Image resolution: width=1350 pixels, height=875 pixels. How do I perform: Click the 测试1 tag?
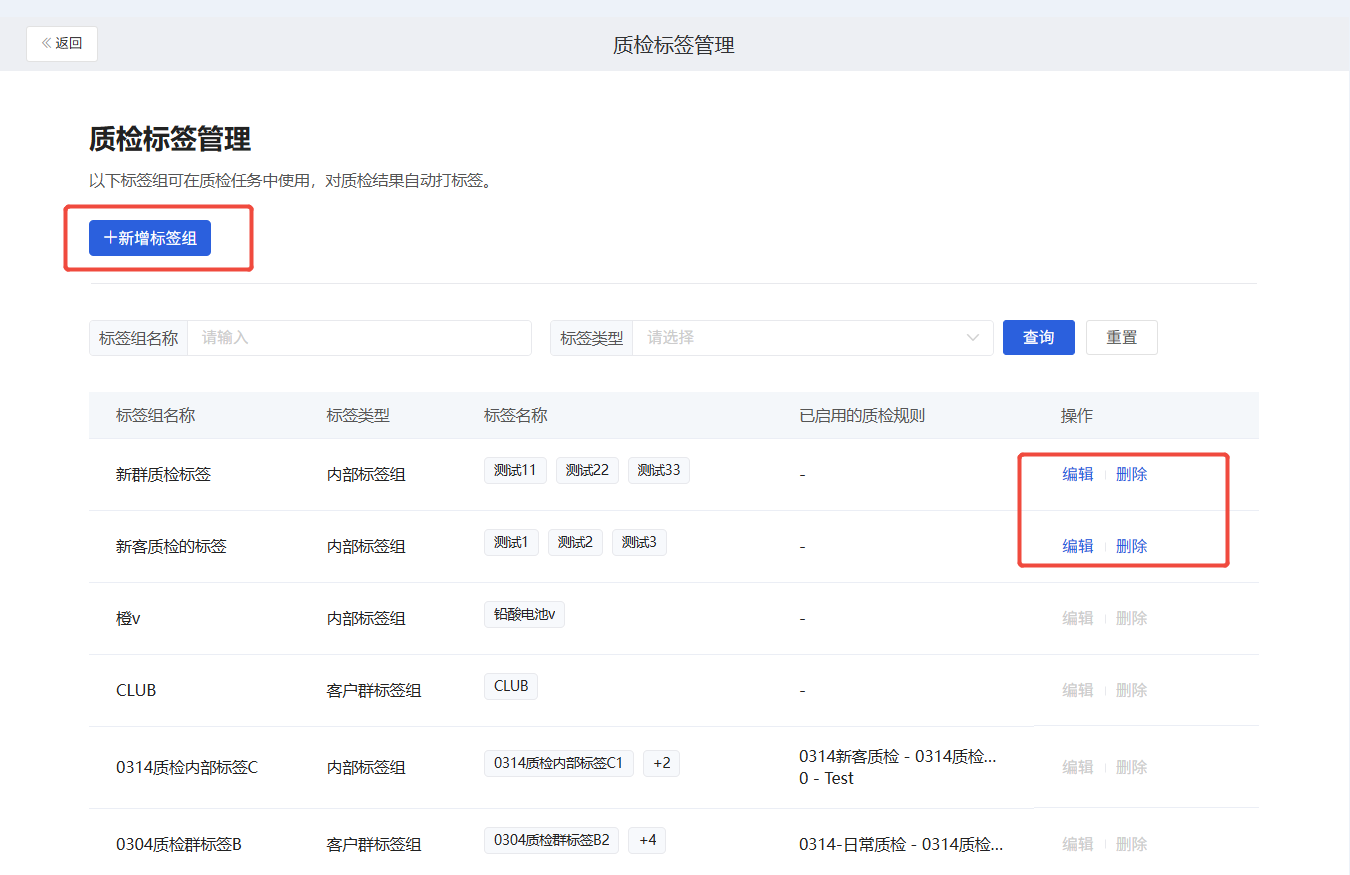coord(511,542)
